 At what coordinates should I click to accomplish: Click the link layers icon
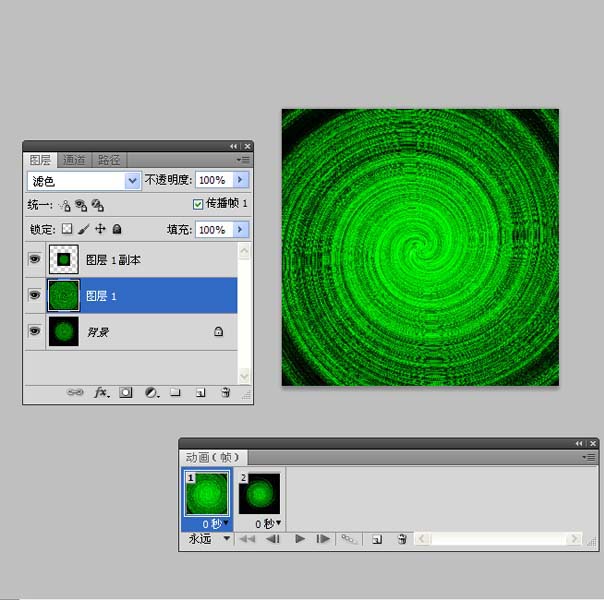point(75,392)
